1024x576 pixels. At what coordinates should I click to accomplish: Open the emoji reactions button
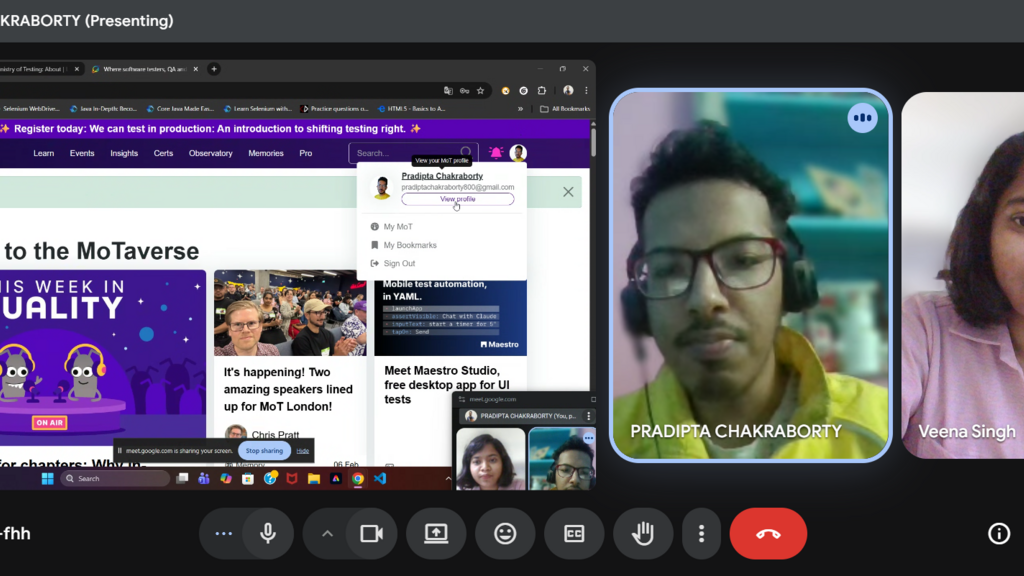point(505,534)
